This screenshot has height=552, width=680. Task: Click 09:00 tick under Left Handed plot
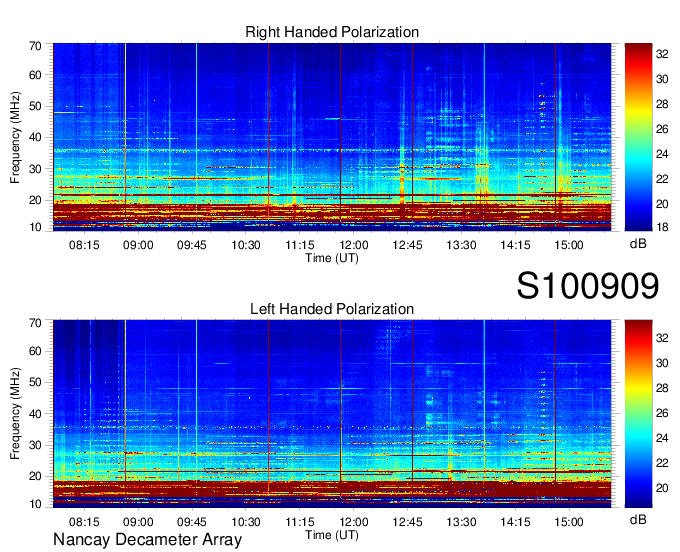(138, 522)
